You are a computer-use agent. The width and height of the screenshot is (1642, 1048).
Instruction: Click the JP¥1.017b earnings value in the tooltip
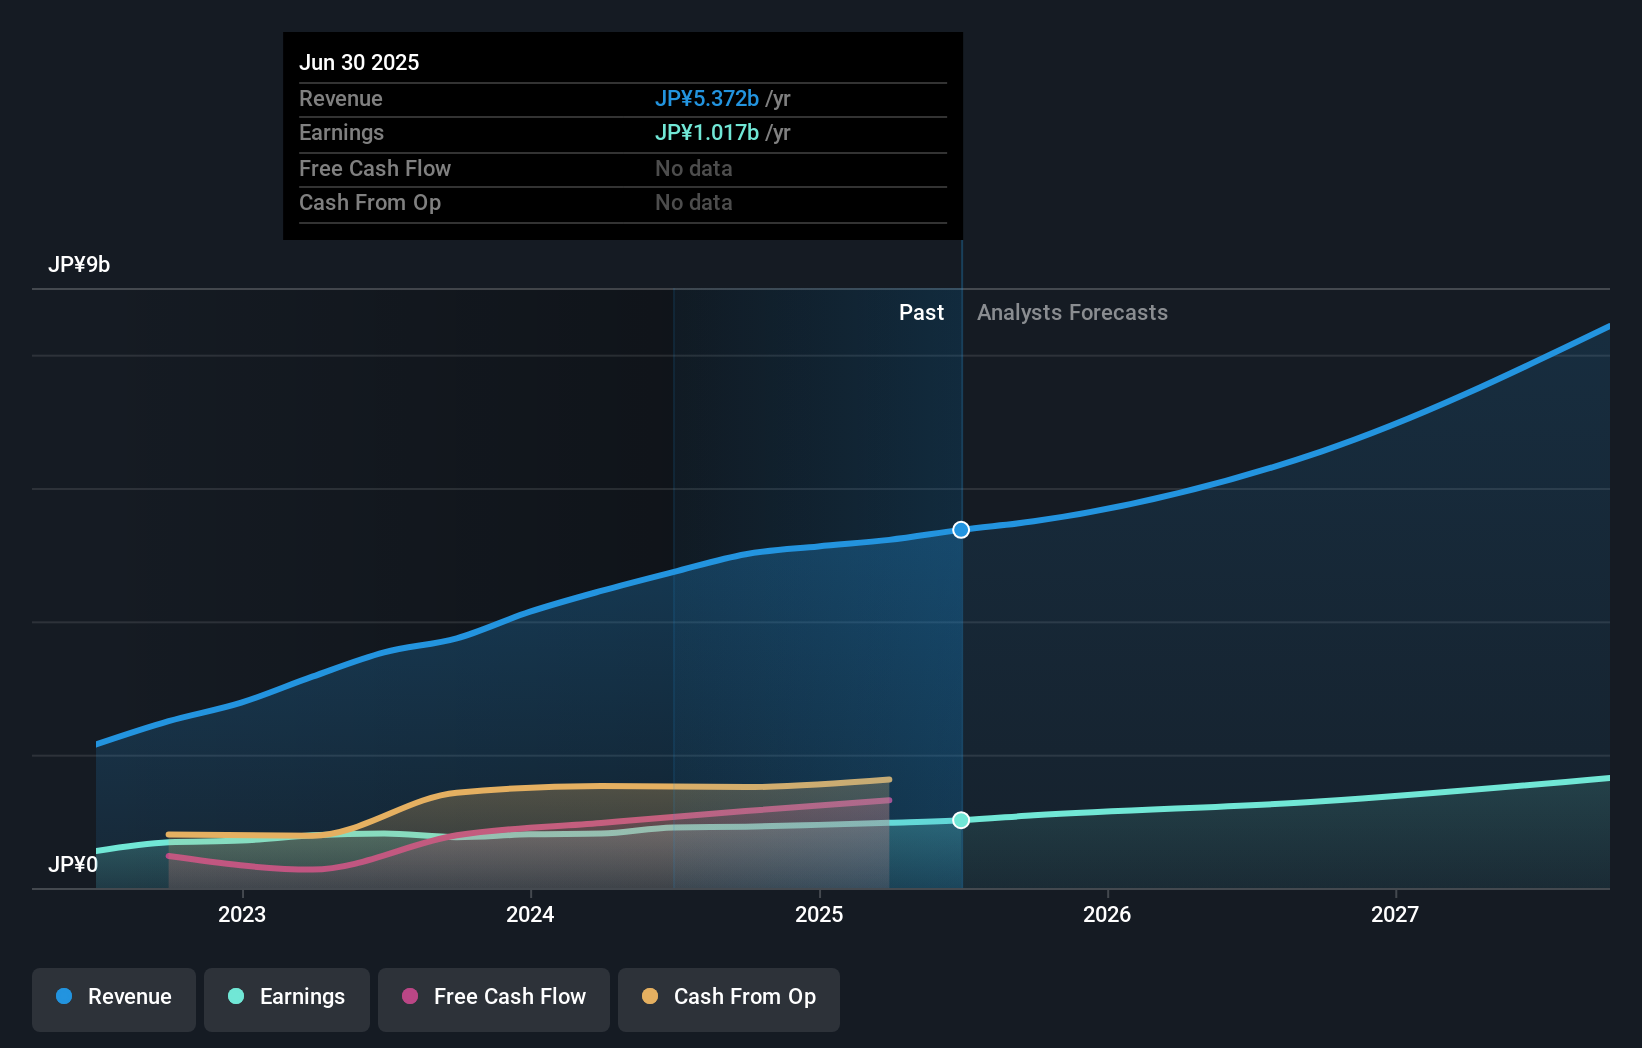pos(707,132)
